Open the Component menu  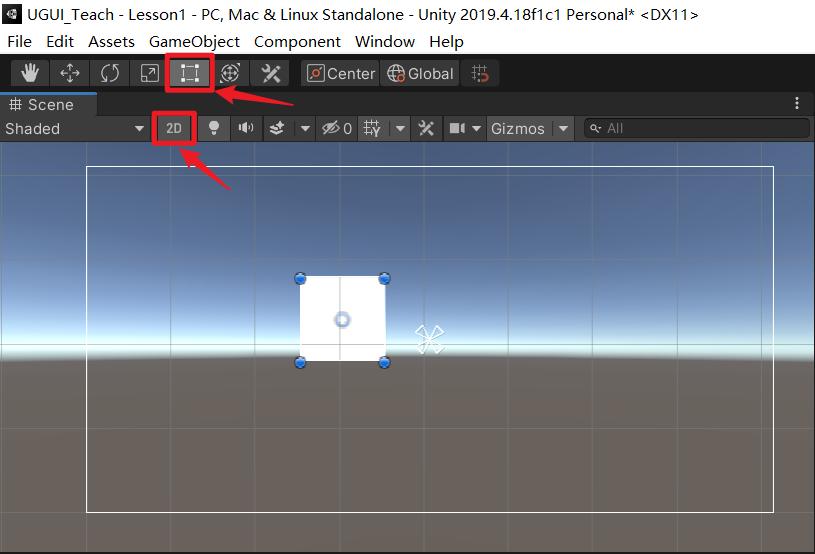pyautogui.click(x=297, y=42)
